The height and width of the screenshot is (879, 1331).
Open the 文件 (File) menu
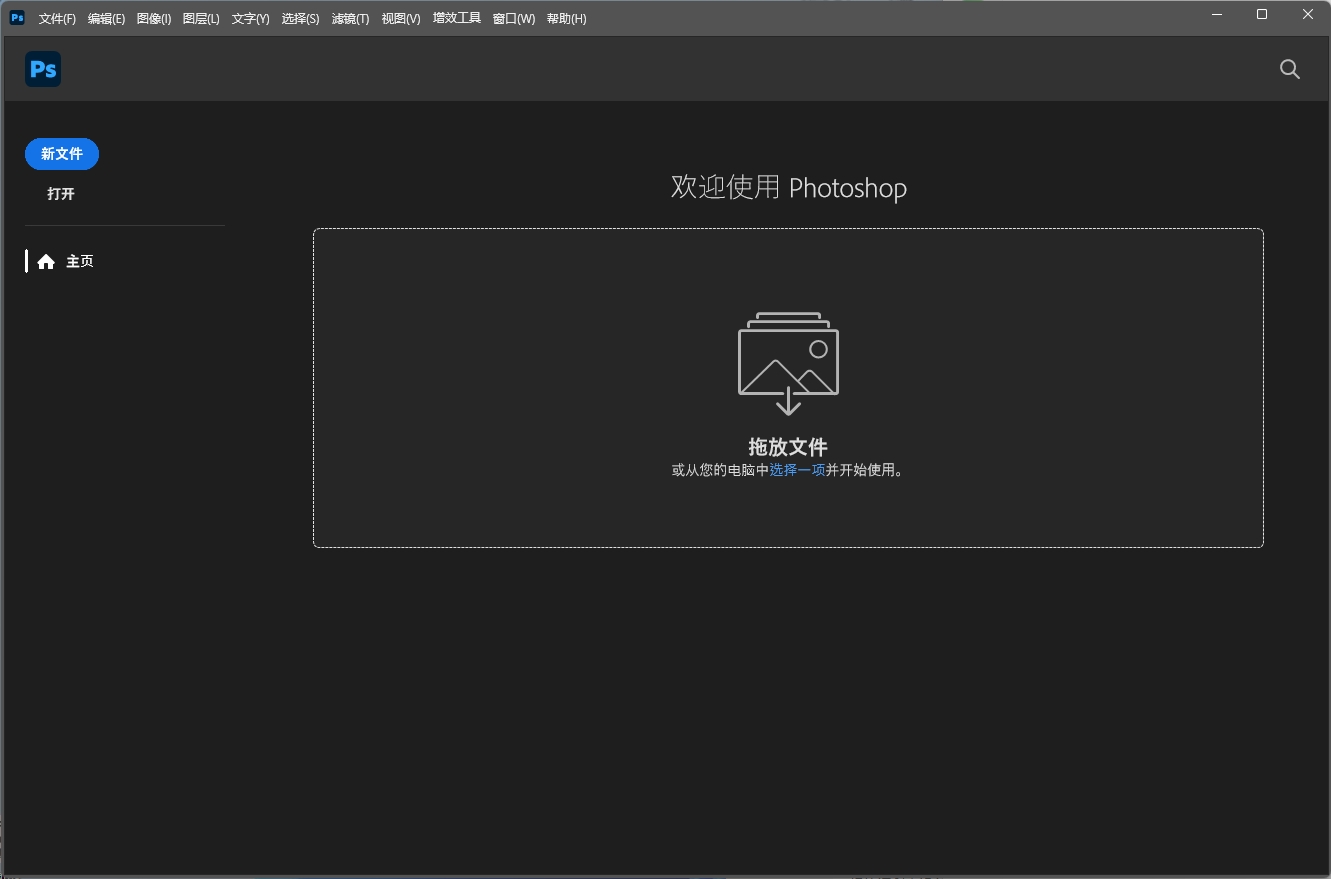[x=56, y=18]
